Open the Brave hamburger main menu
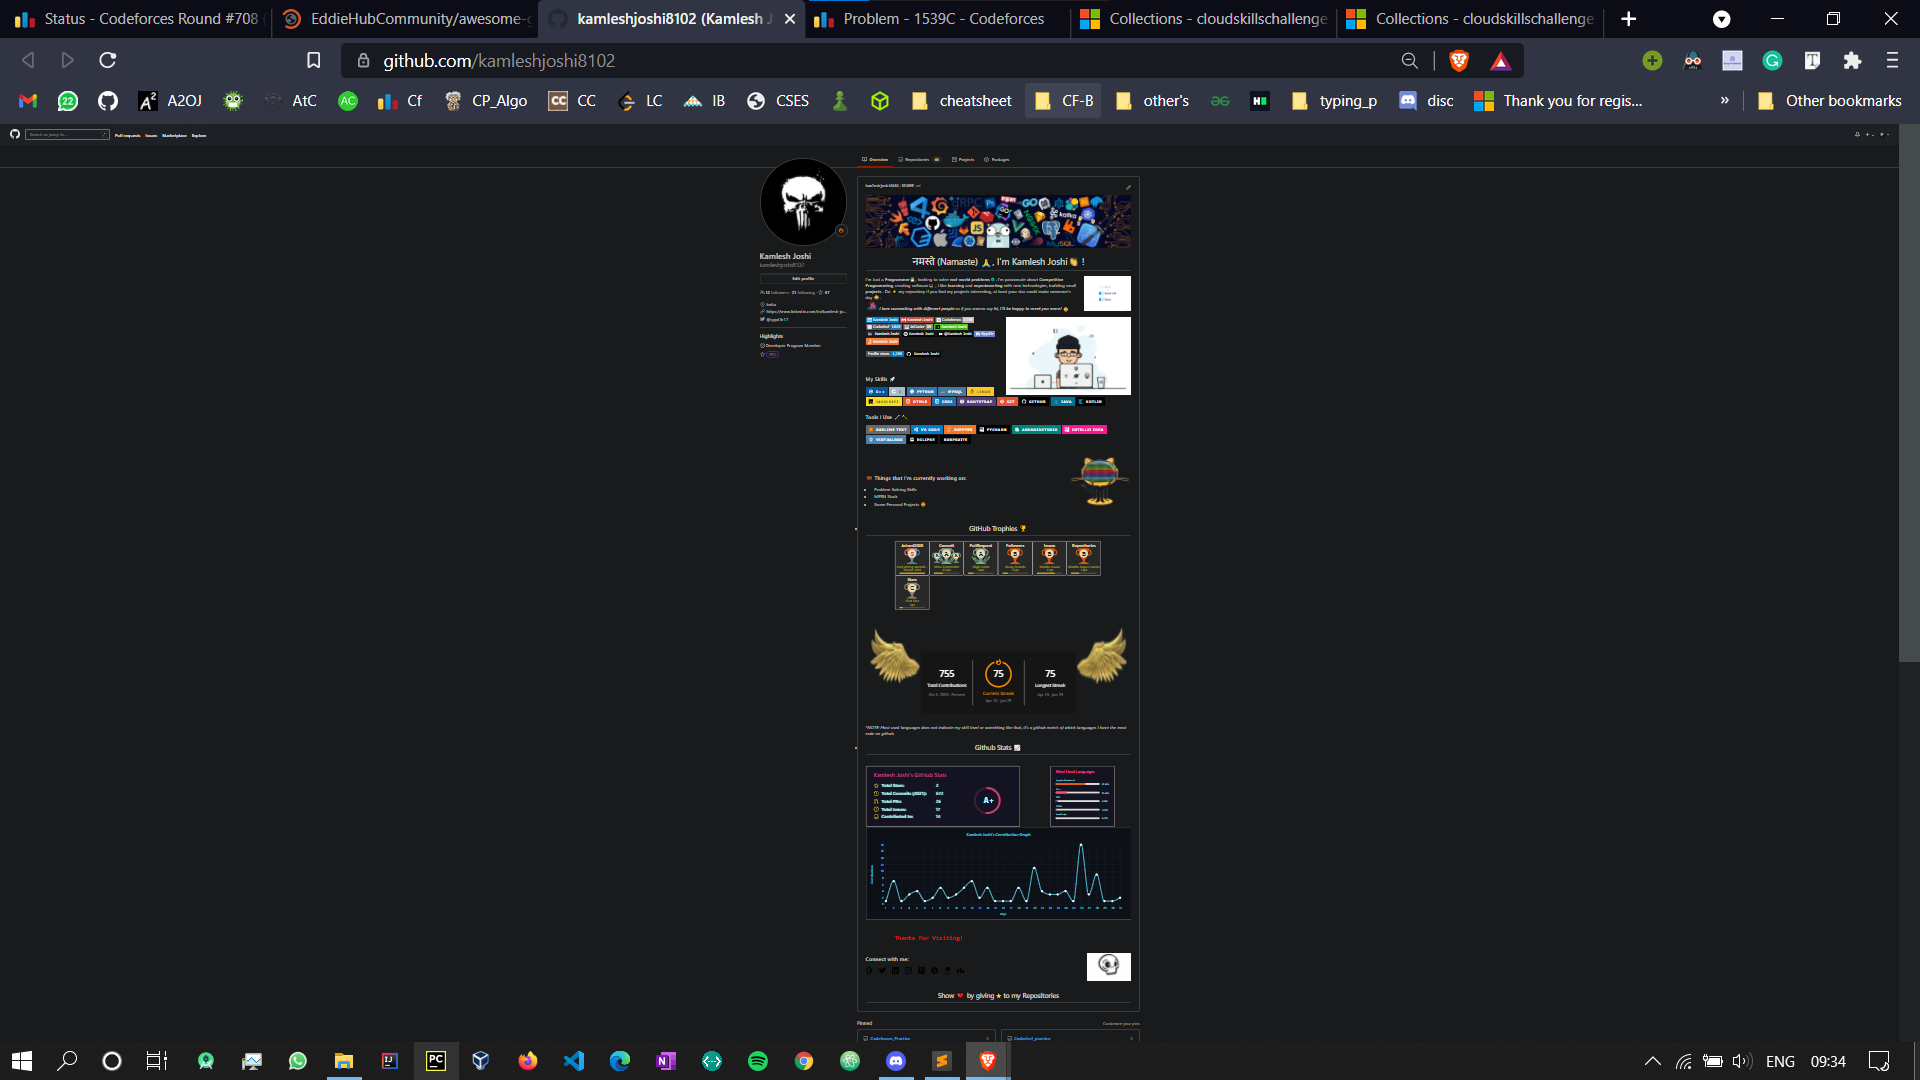1920x1080 pixels. tap(1892, 61)
